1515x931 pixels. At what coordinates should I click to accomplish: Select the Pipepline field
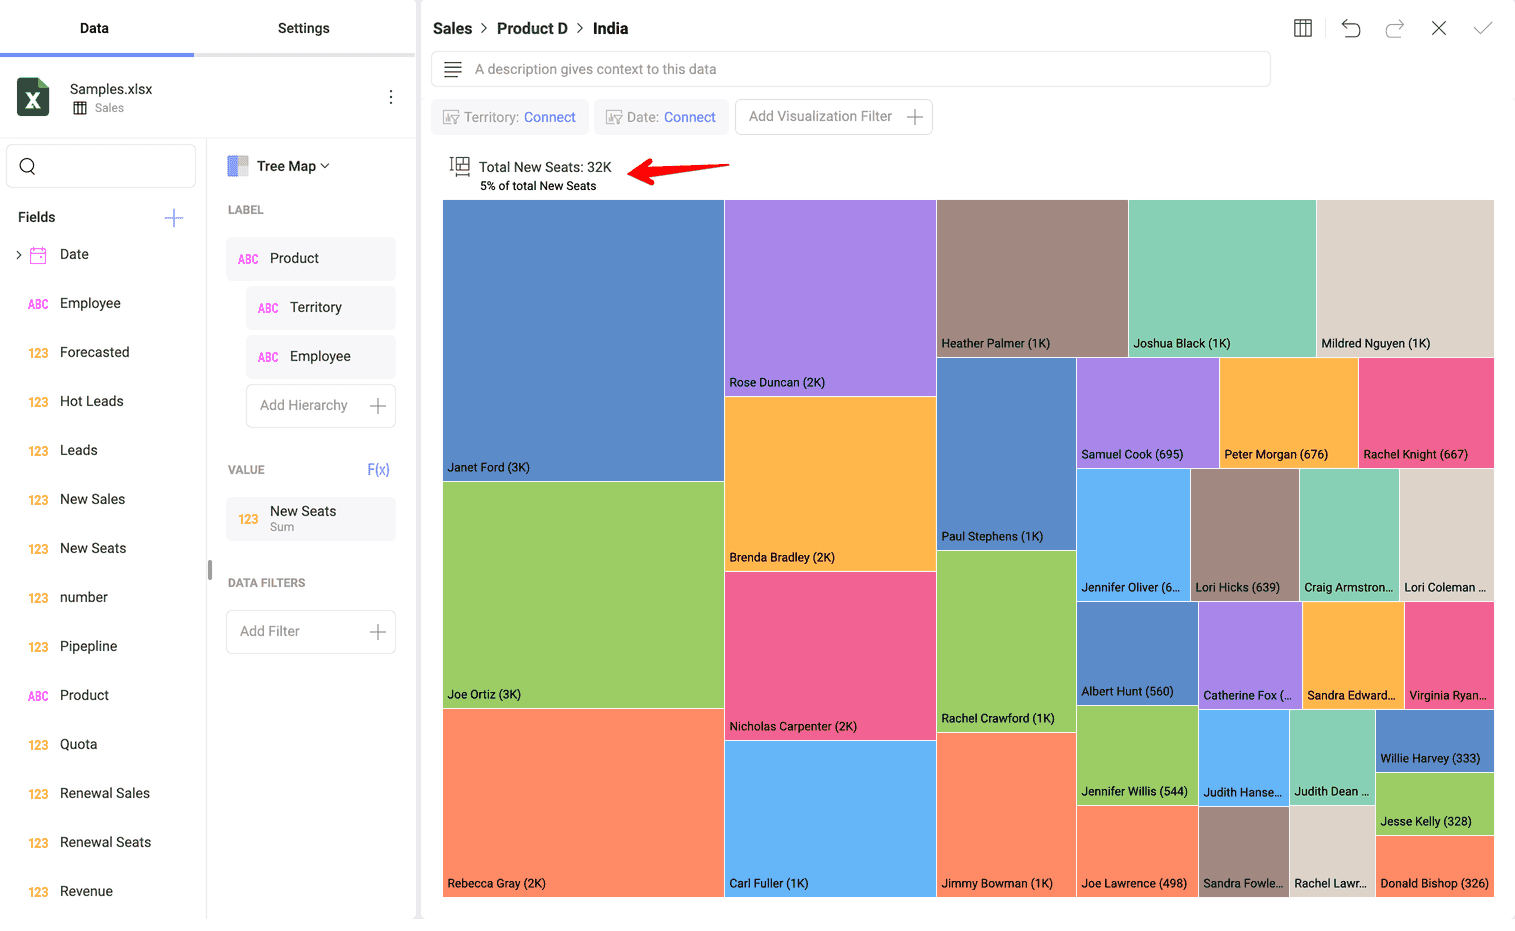pos(88,646)
